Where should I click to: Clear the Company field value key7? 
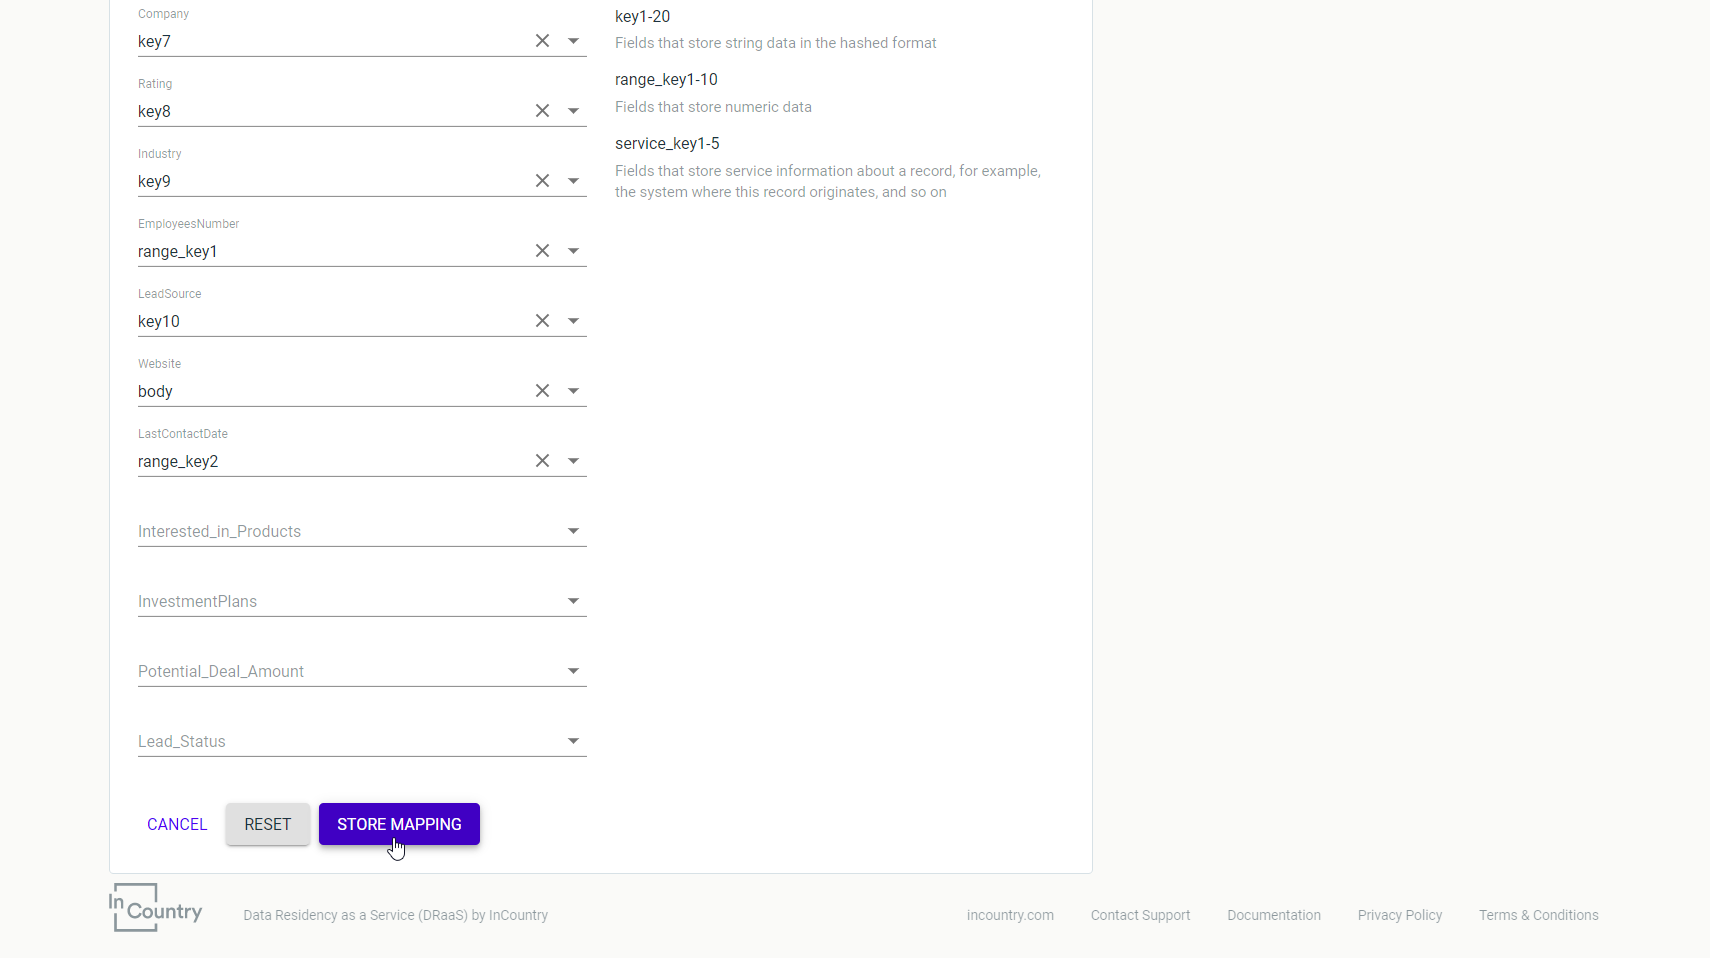[x=542, y=41]
